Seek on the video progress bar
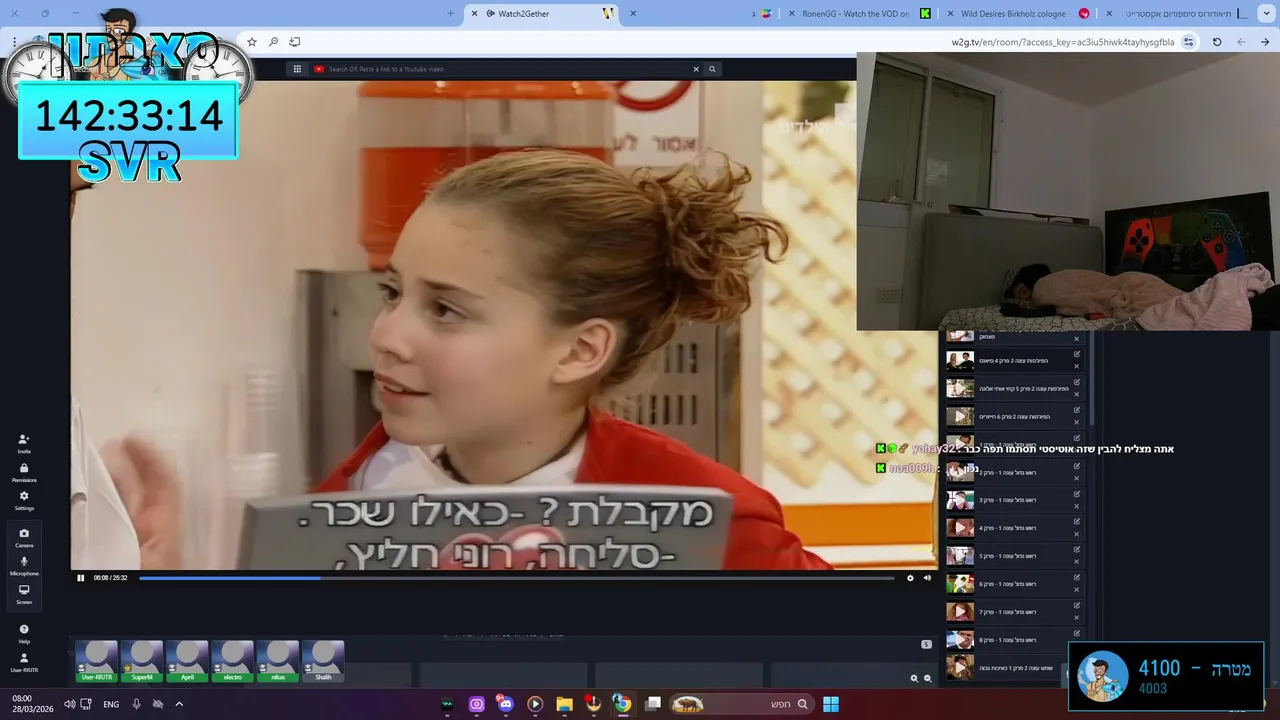 pyautogui.click(x=516, y=578)
